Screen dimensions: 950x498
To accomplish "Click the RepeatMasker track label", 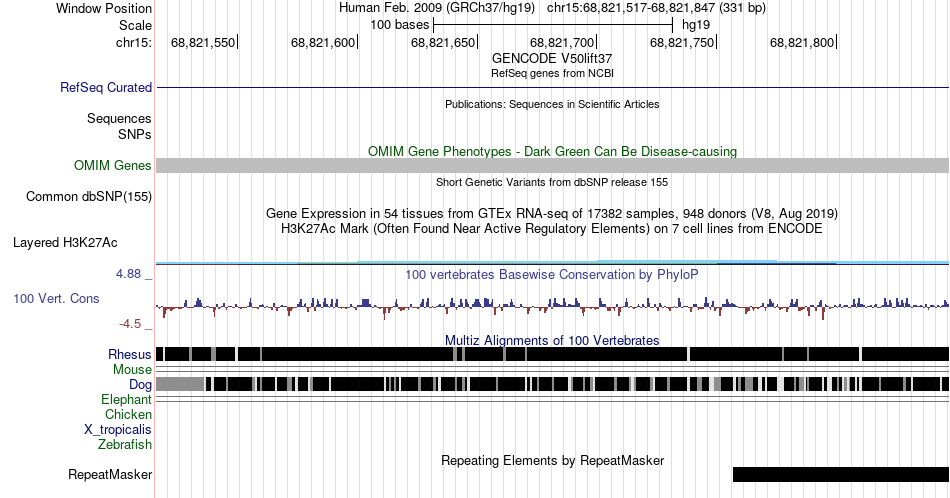I will tap(110, 474).
